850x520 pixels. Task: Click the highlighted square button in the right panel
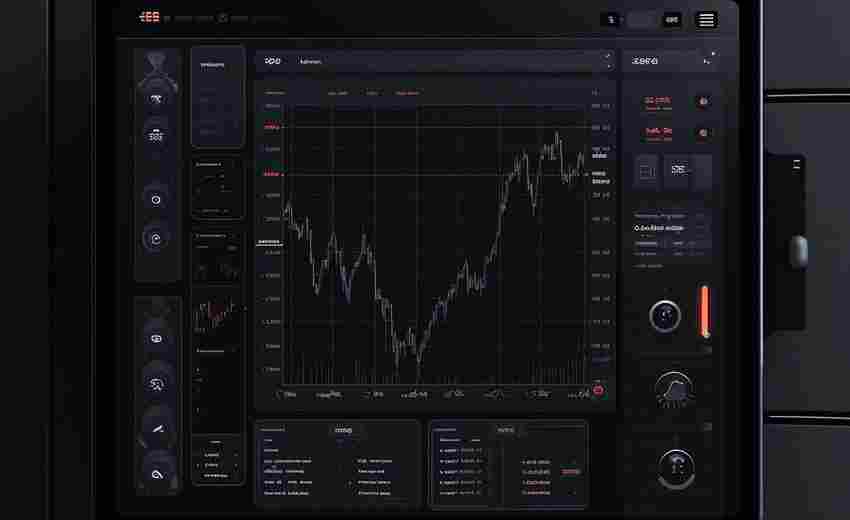[x=678, y=170]
